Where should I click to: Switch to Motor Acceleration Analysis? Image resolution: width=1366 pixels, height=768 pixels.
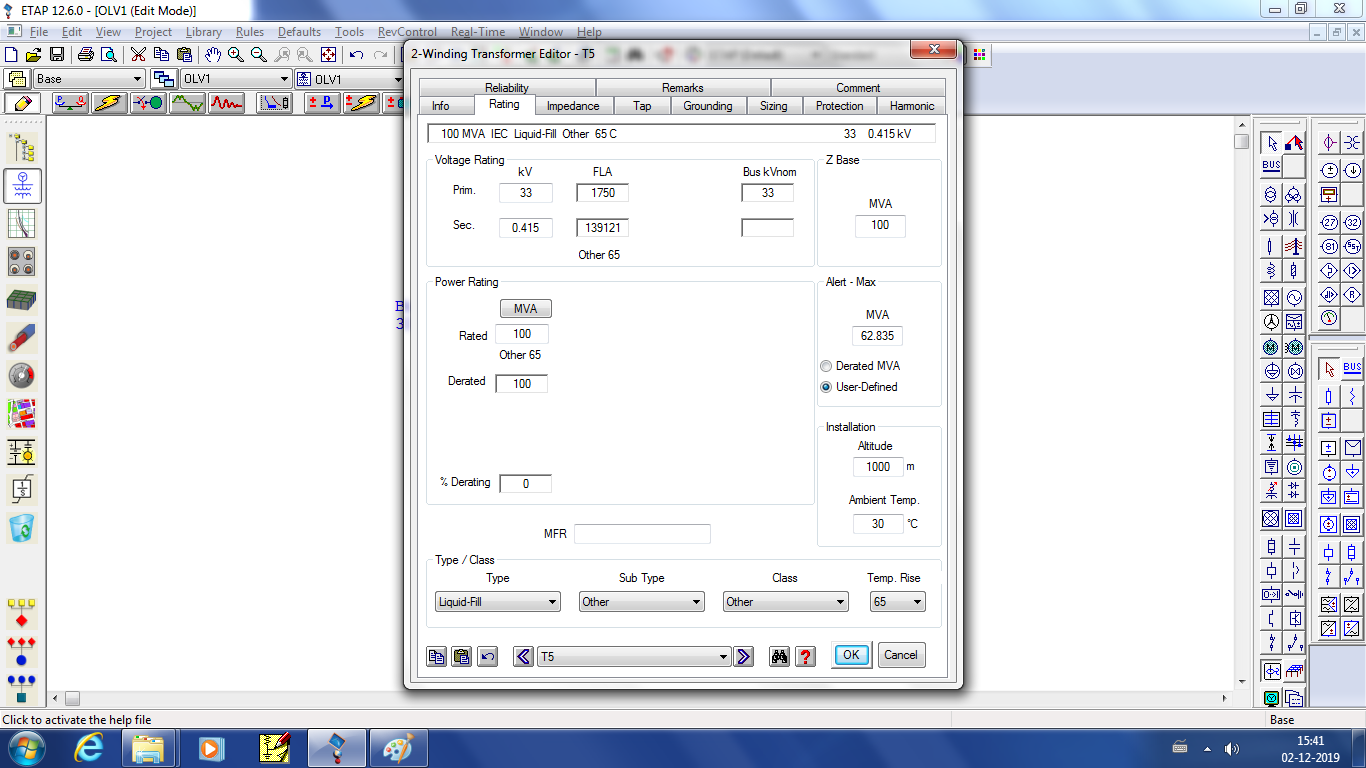pyautogui.click(x=148, y=104)
